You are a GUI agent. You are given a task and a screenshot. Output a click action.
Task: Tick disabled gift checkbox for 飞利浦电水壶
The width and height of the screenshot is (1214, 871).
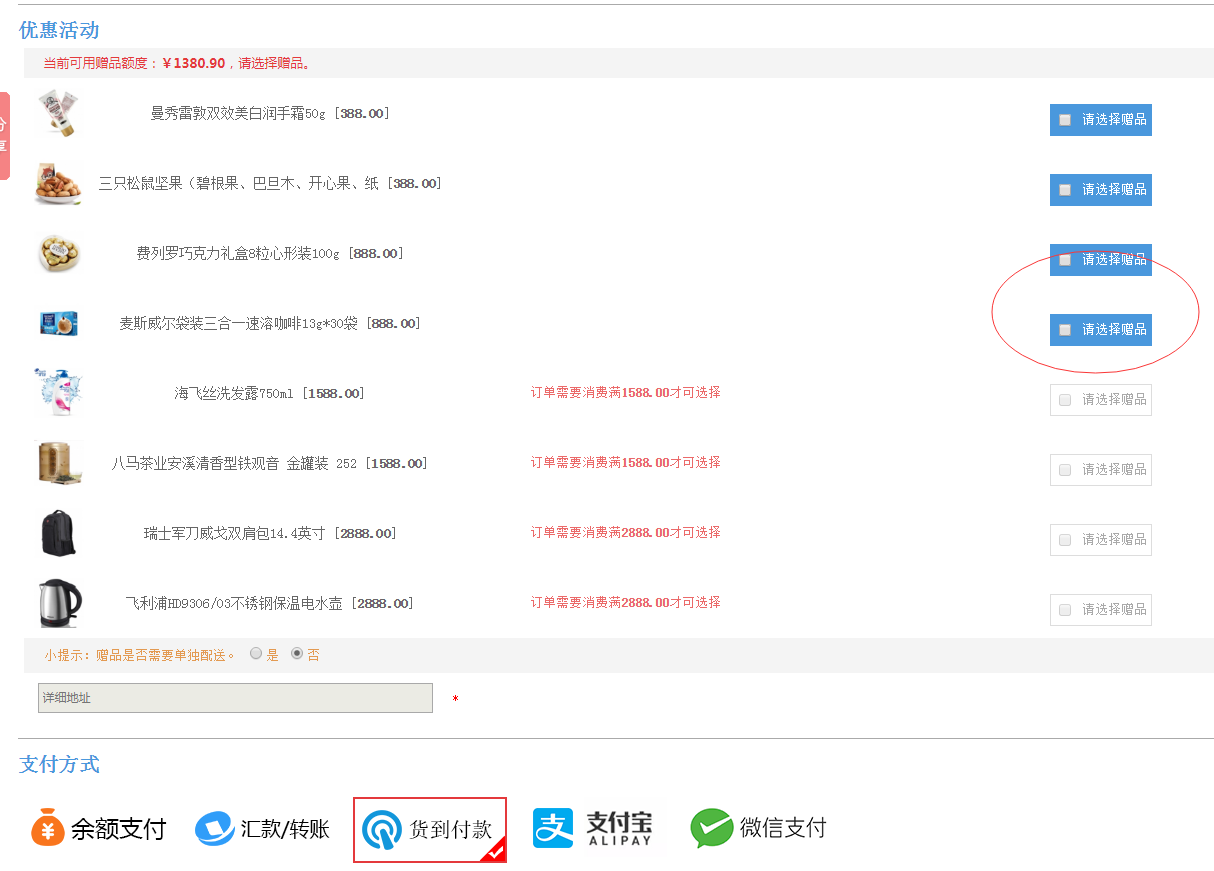click(x=1065, y=610)
